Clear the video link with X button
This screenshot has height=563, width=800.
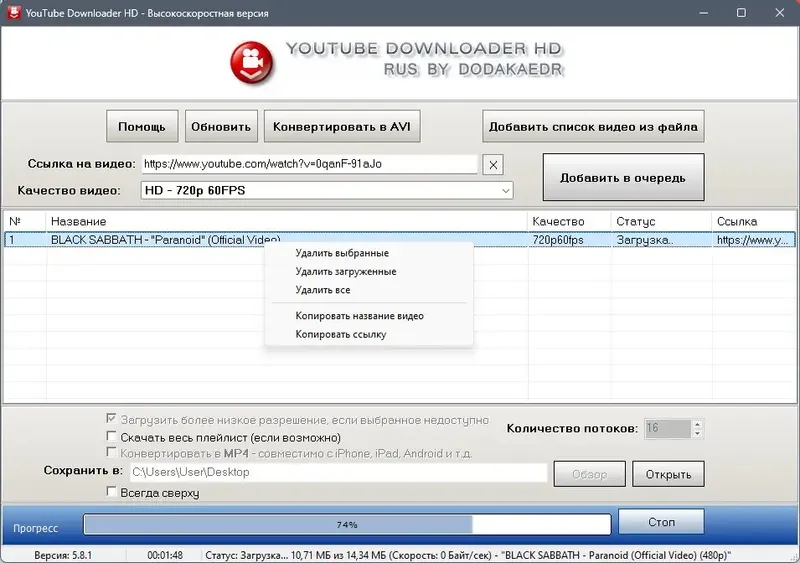493,165
